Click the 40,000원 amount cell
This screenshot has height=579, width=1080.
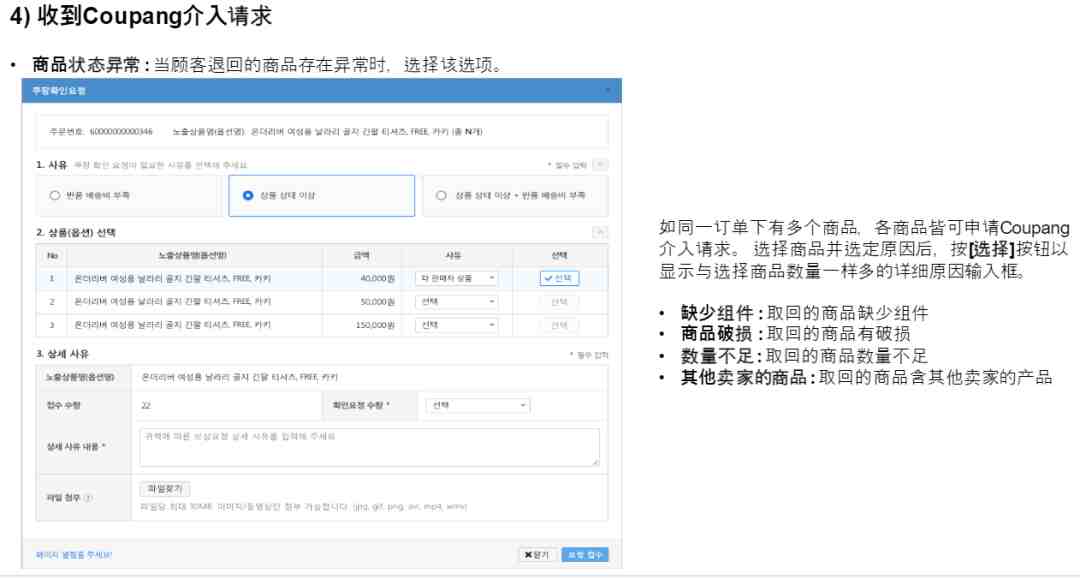click(377, 278)
